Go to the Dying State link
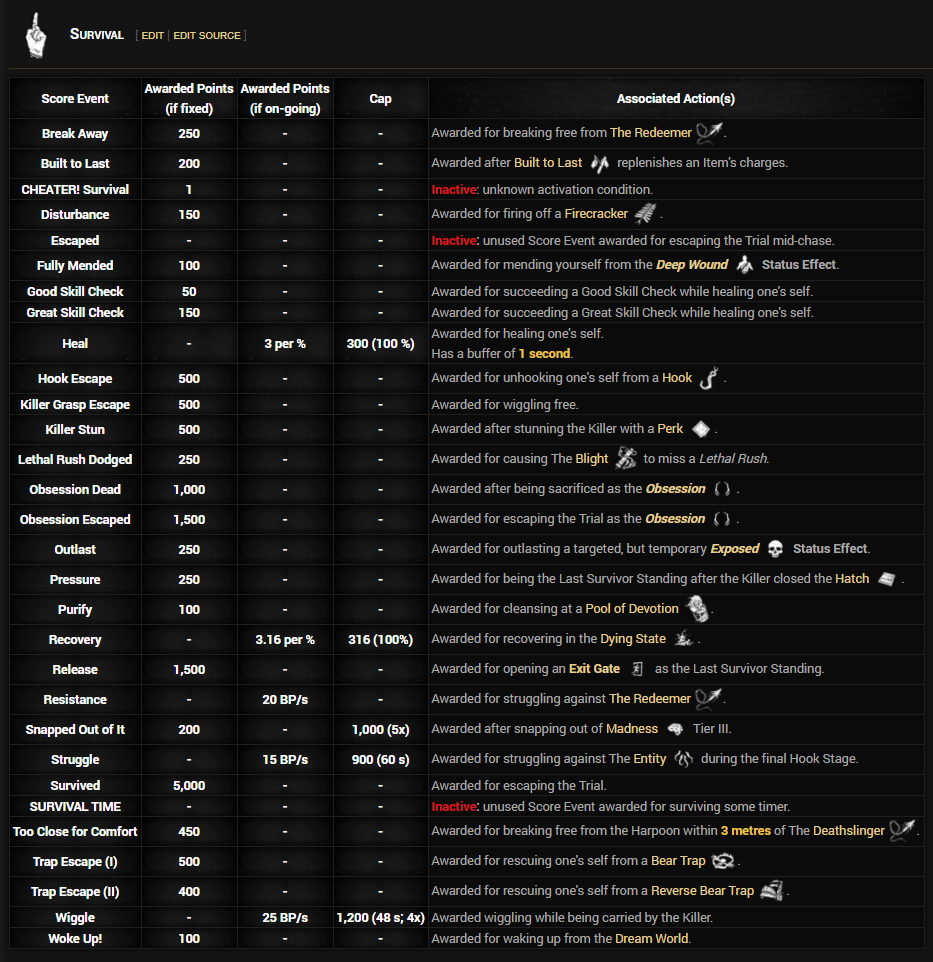The width and height of the screenshot is (933, 962). pyautogui.click(x=632, y=639)
